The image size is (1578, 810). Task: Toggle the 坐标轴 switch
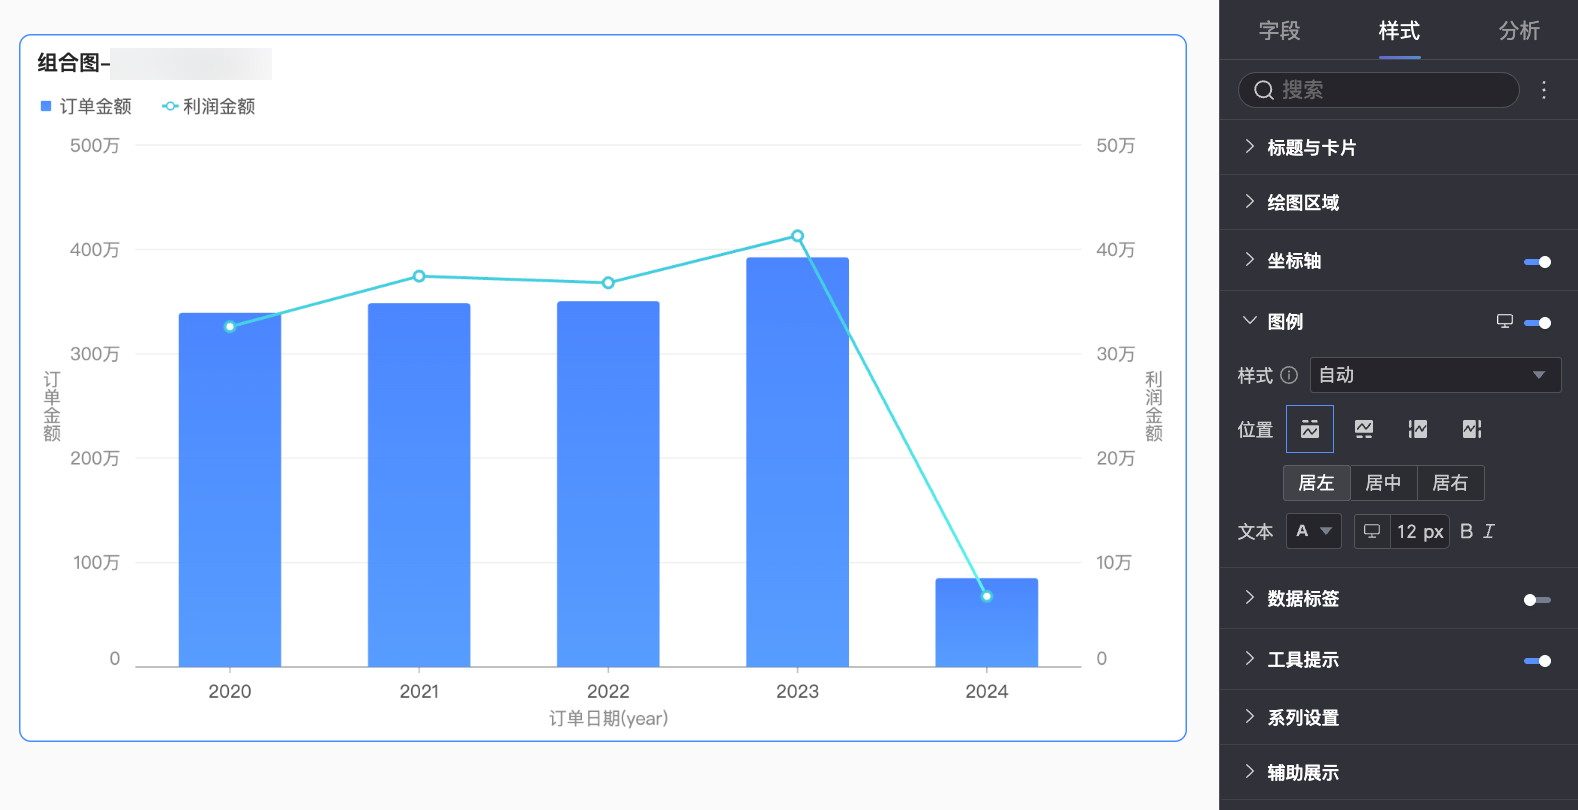pos(1537,262)
